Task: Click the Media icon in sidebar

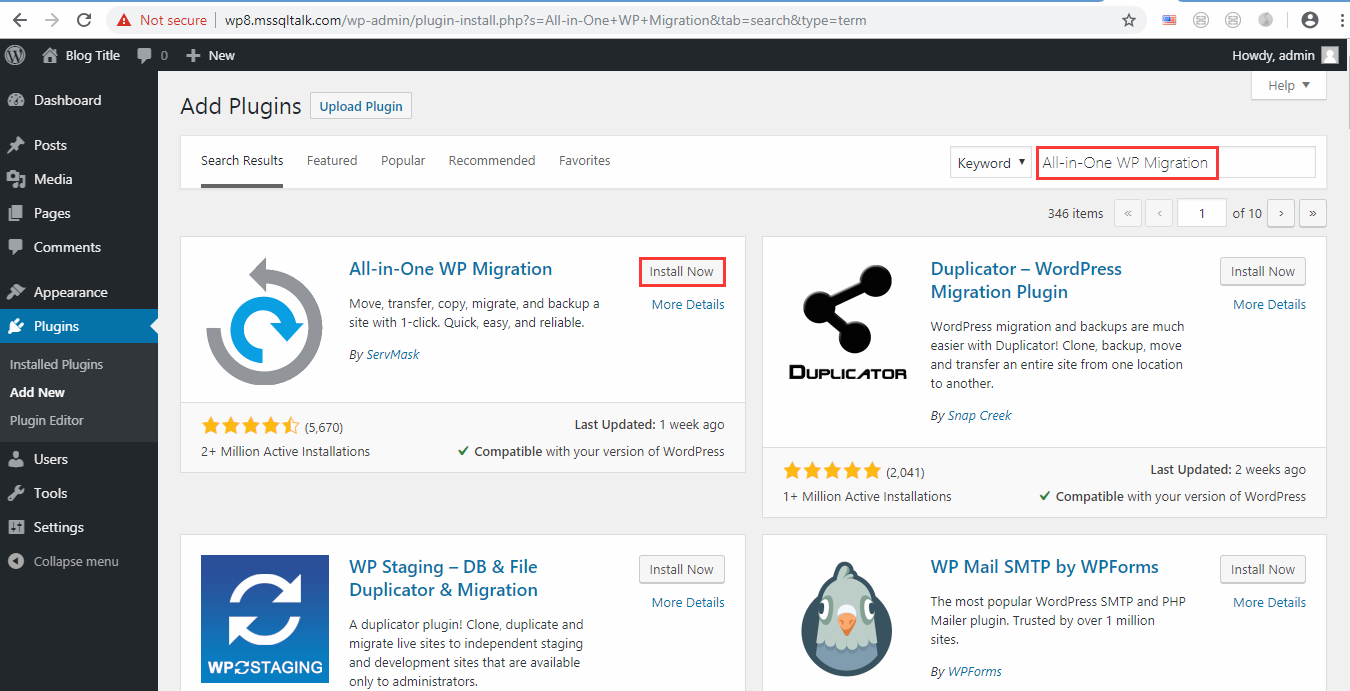Action: 16,179
